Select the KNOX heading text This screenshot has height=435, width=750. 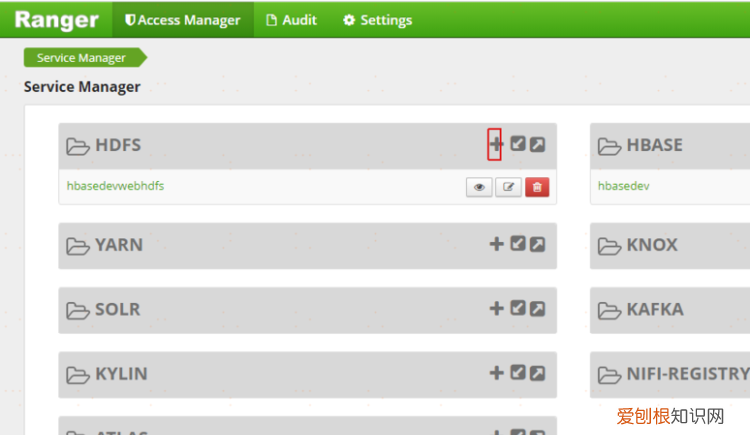pyautogui.click(x=652, y=245)
